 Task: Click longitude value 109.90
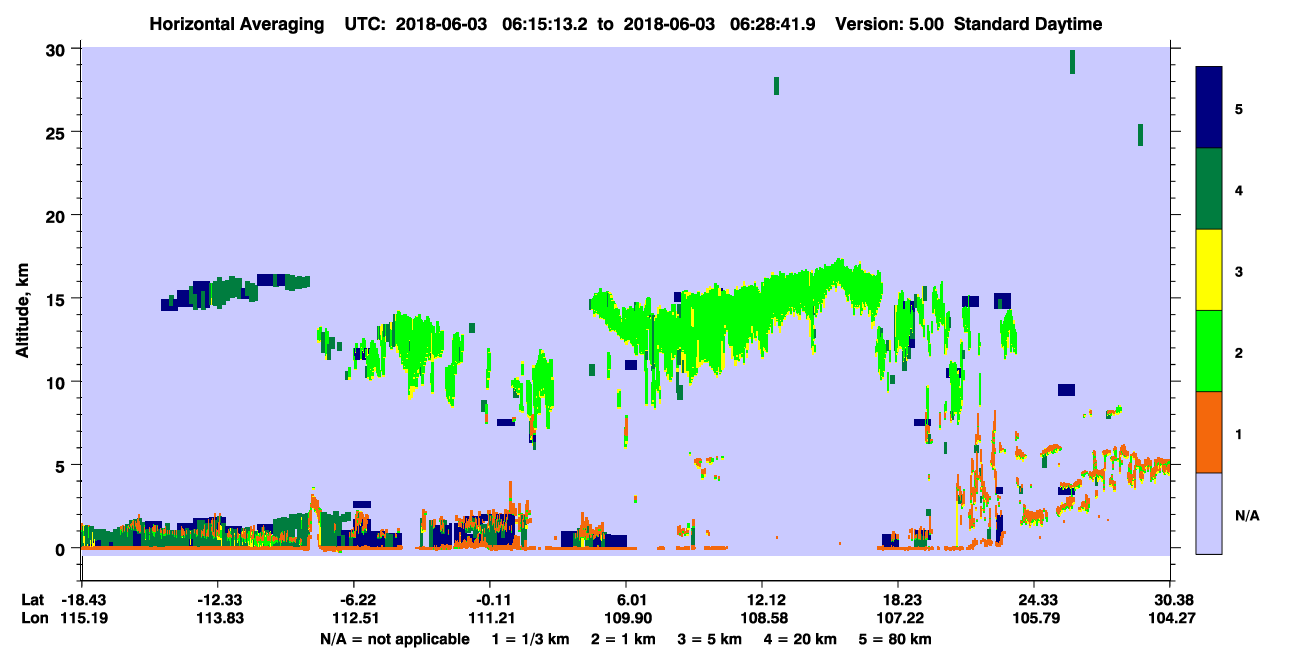[x=626, y=618]
